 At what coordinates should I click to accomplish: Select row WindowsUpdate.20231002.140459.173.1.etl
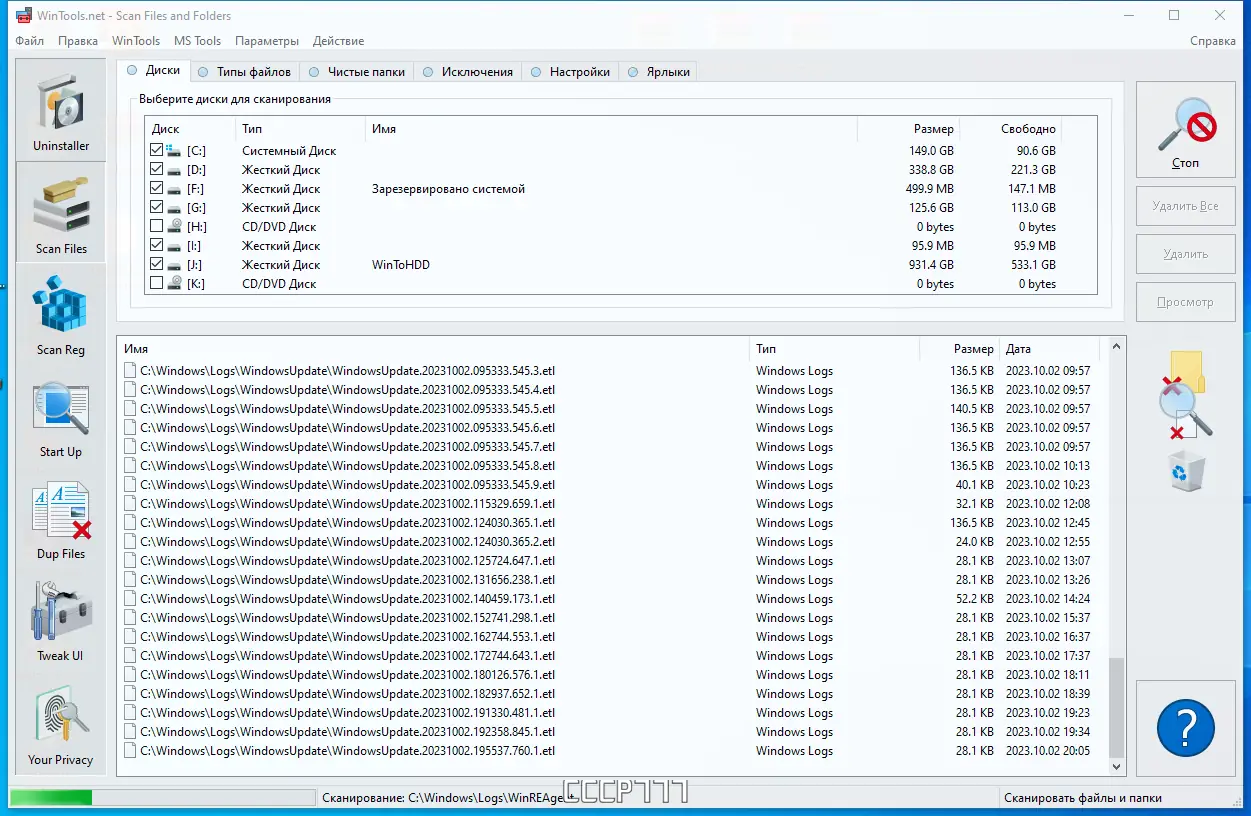(x=612, y=599)
